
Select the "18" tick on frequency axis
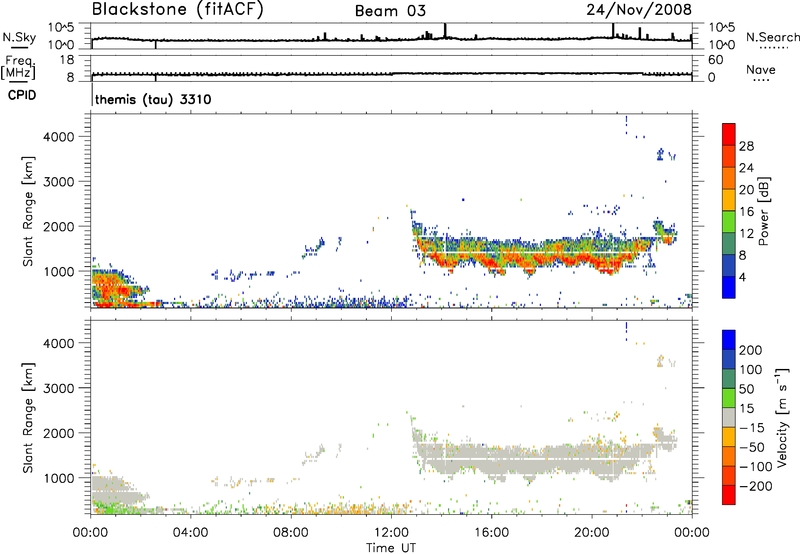tap(67, 60)
